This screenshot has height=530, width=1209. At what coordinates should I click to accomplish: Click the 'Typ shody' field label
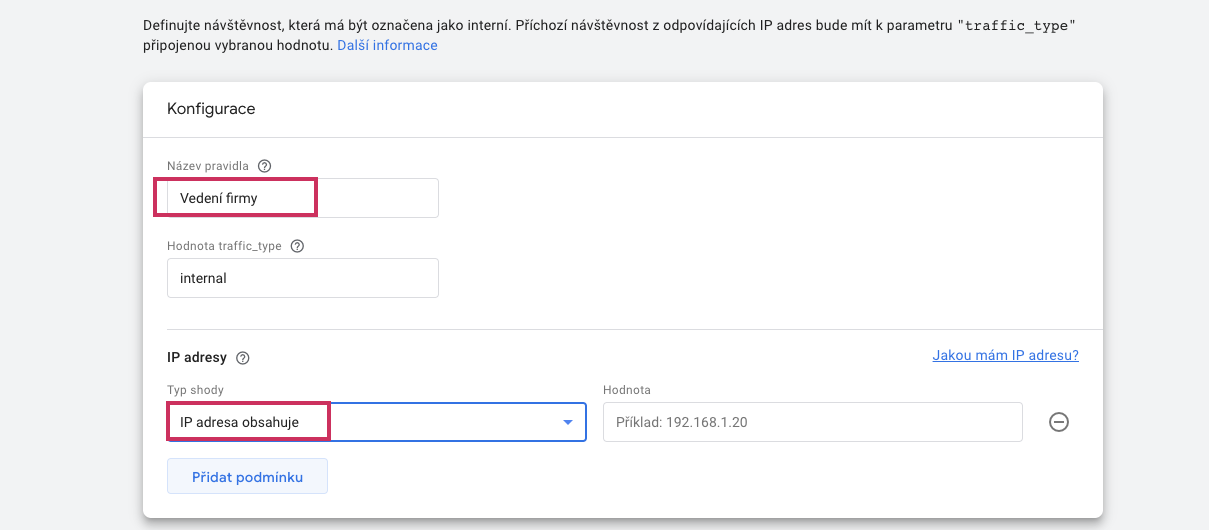point(195,390)
